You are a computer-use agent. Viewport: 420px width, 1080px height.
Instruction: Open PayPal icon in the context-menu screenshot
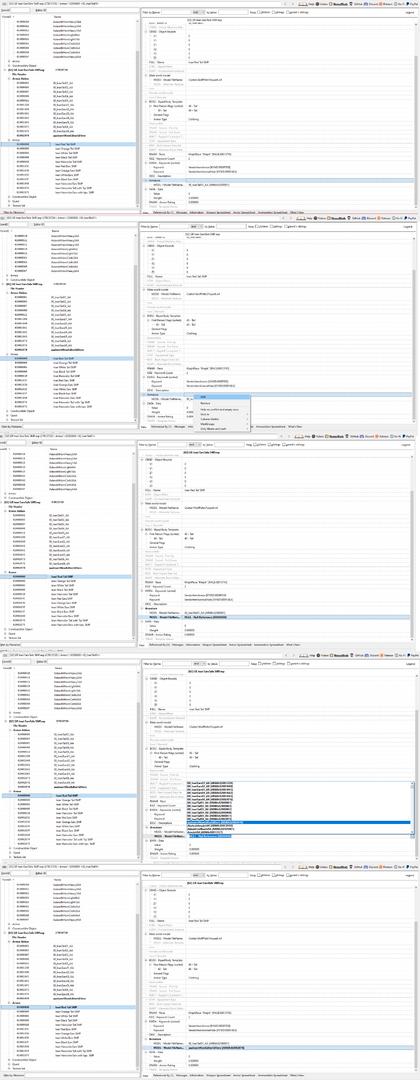click(x=412, y=218)
